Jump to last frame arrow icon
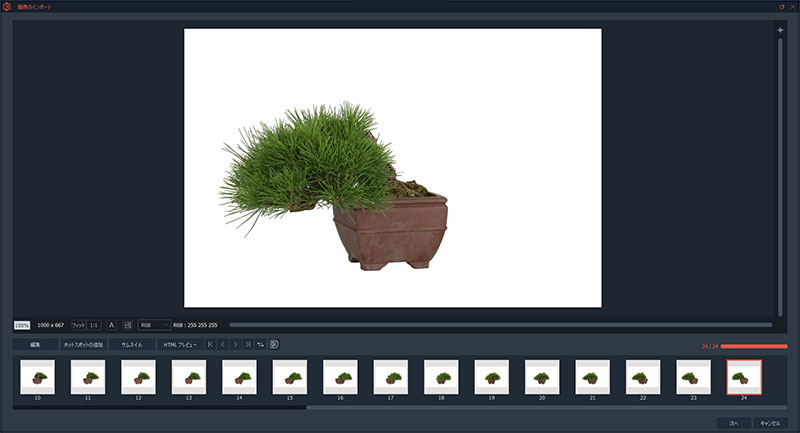Image resolution: width=800 pixels, height=433 pixels. coord(247,345)
